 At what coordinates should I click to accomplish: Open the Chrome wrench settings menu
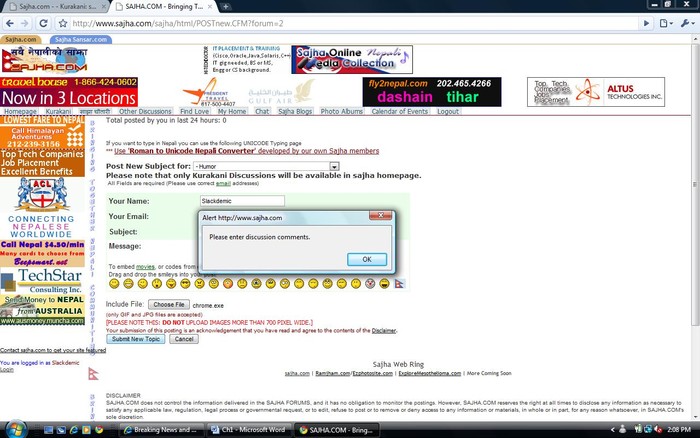(x=686, y=22)
